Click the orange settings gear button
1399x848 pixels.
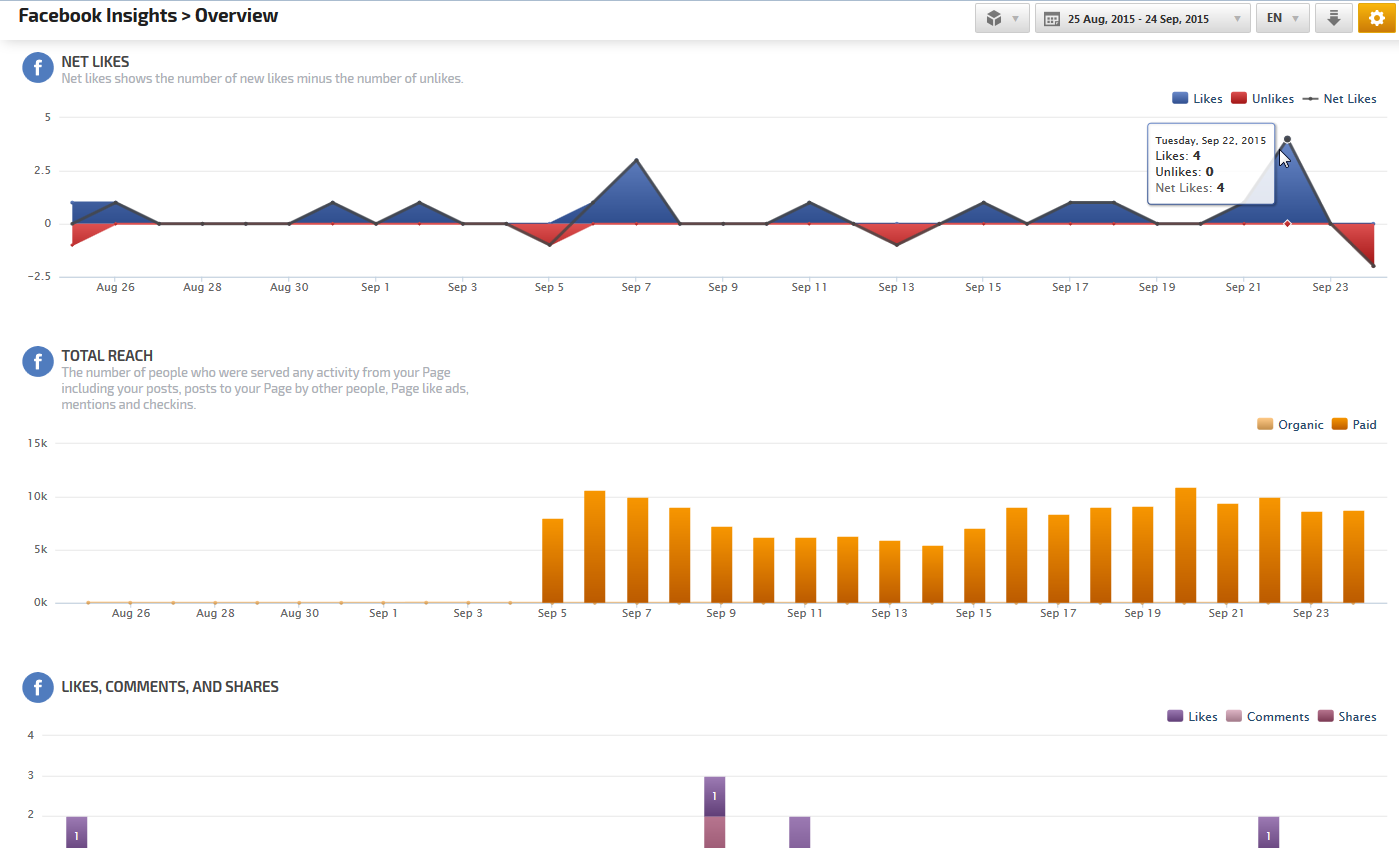(1376, 18)
